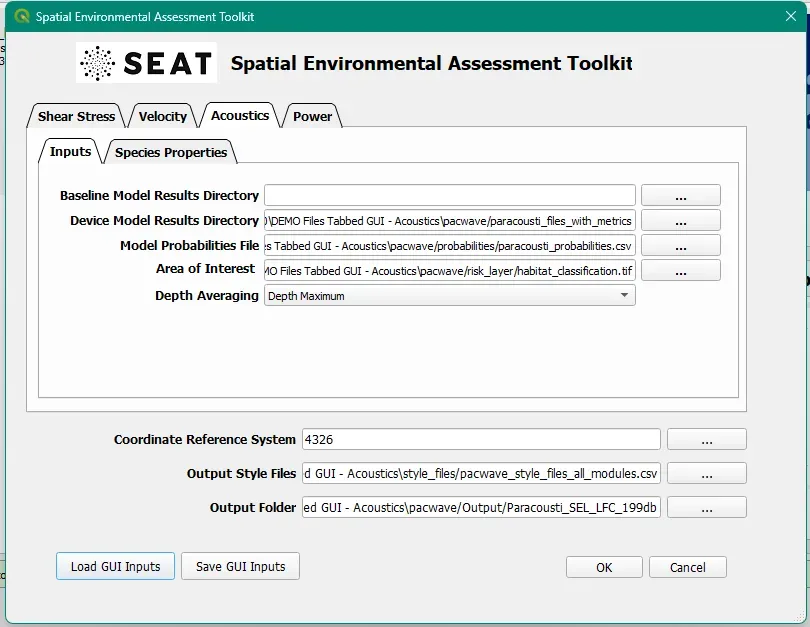This screenshot has height=627, width=810.
Task: Confirm with the OK button
Action: point(604,567)
